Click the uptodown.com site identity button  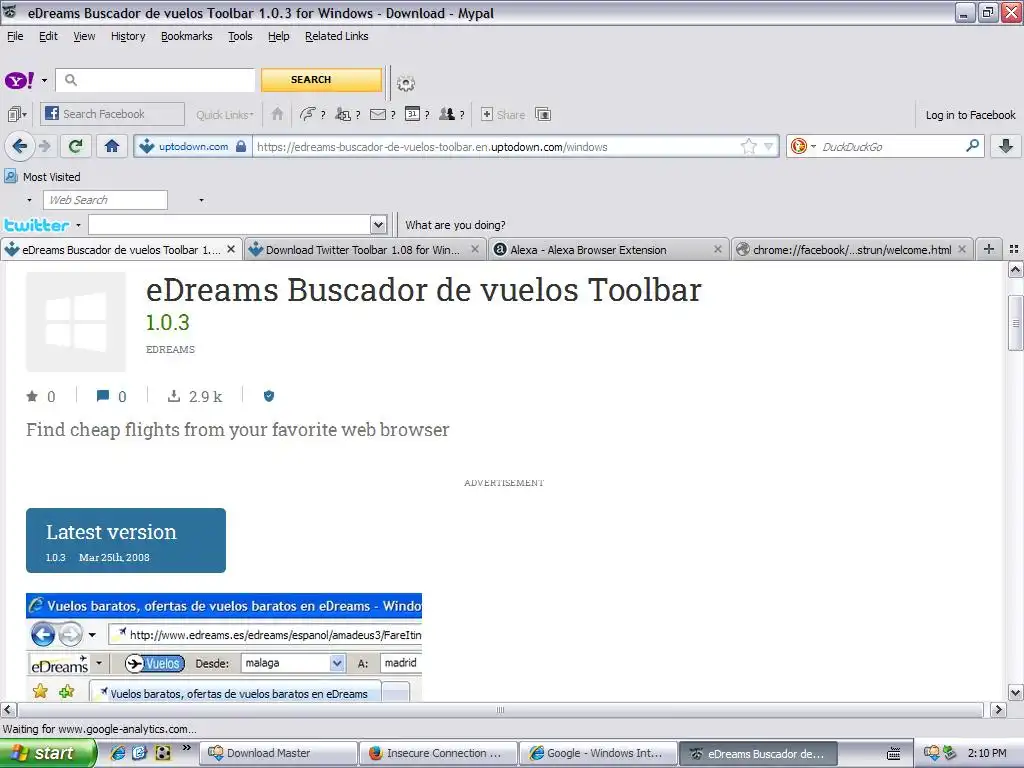193,146
